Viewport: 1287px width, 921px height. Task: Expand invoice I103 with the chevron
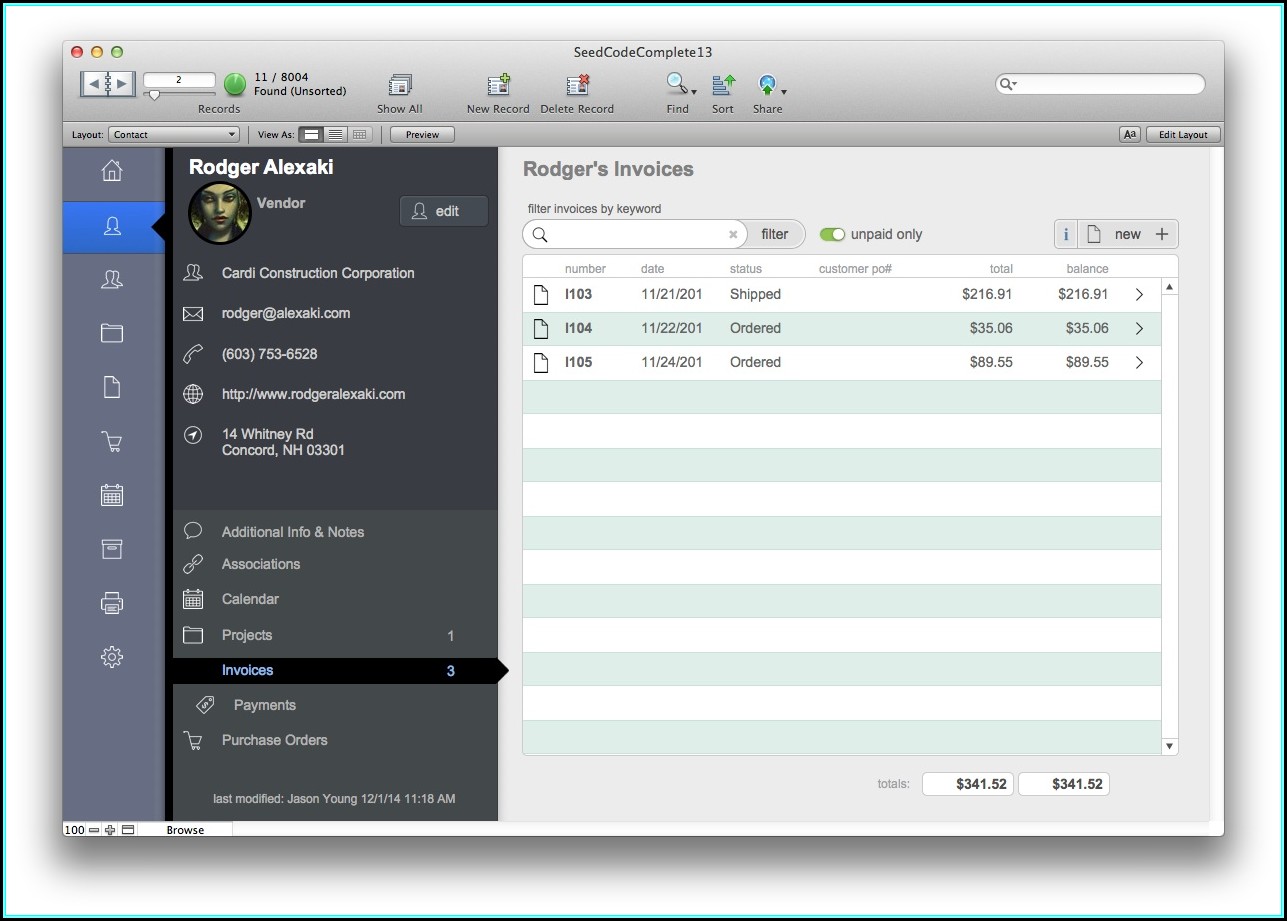click(x=1139, y=295)
